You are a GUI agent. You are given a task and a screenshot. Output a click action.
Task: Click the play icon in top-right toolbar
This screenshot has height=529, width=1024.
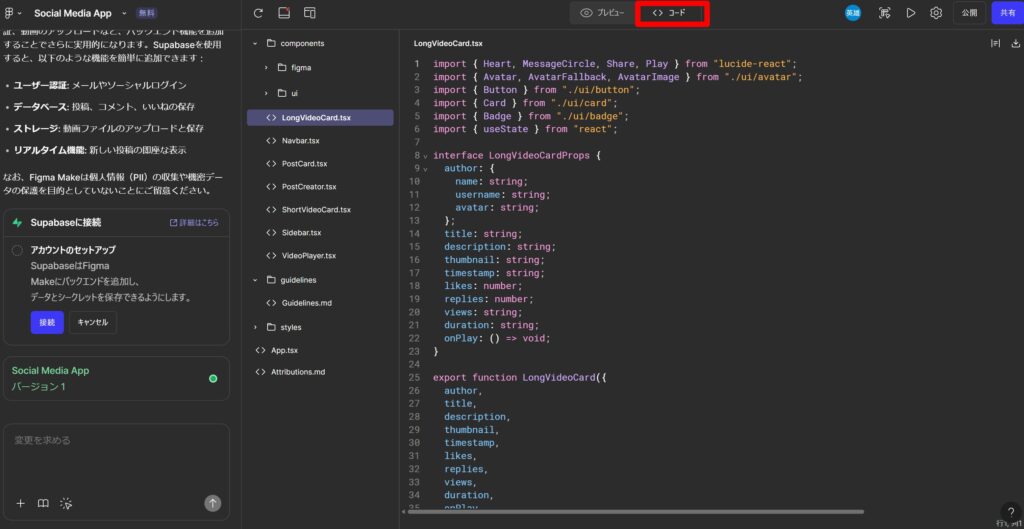click(x=910, y=13)
